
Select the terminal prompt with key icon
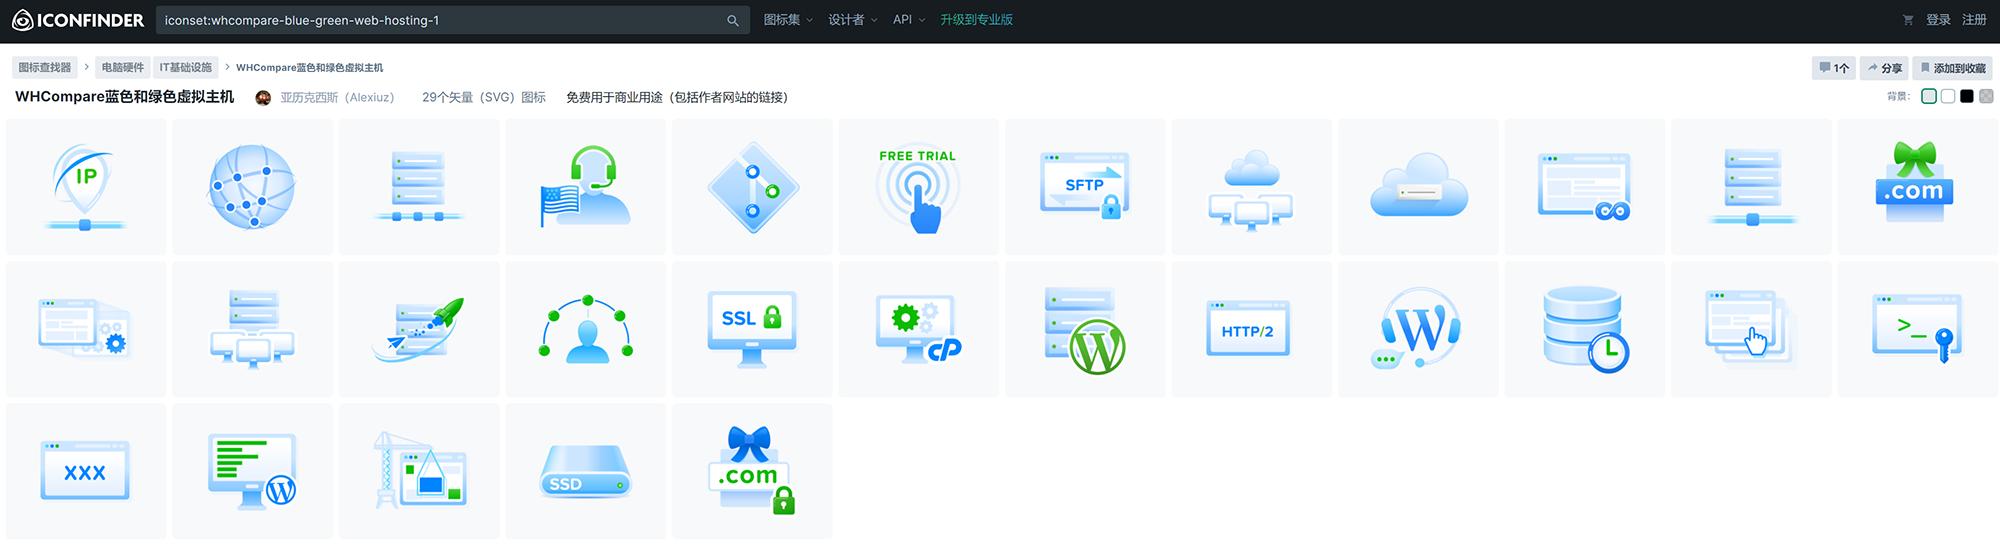click(x=1917, y=329)
